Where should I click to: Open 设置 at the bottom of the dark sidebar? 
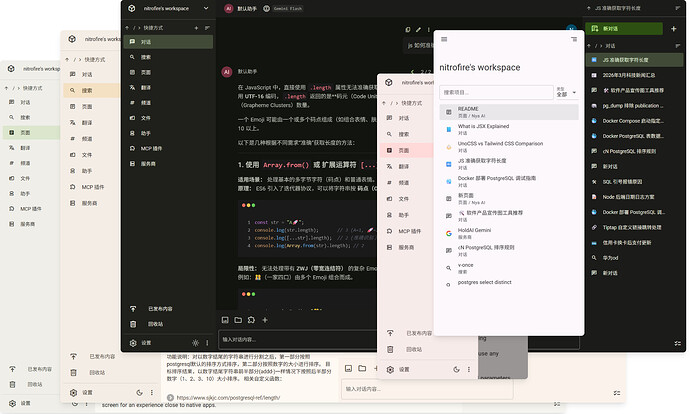(141, 343)
